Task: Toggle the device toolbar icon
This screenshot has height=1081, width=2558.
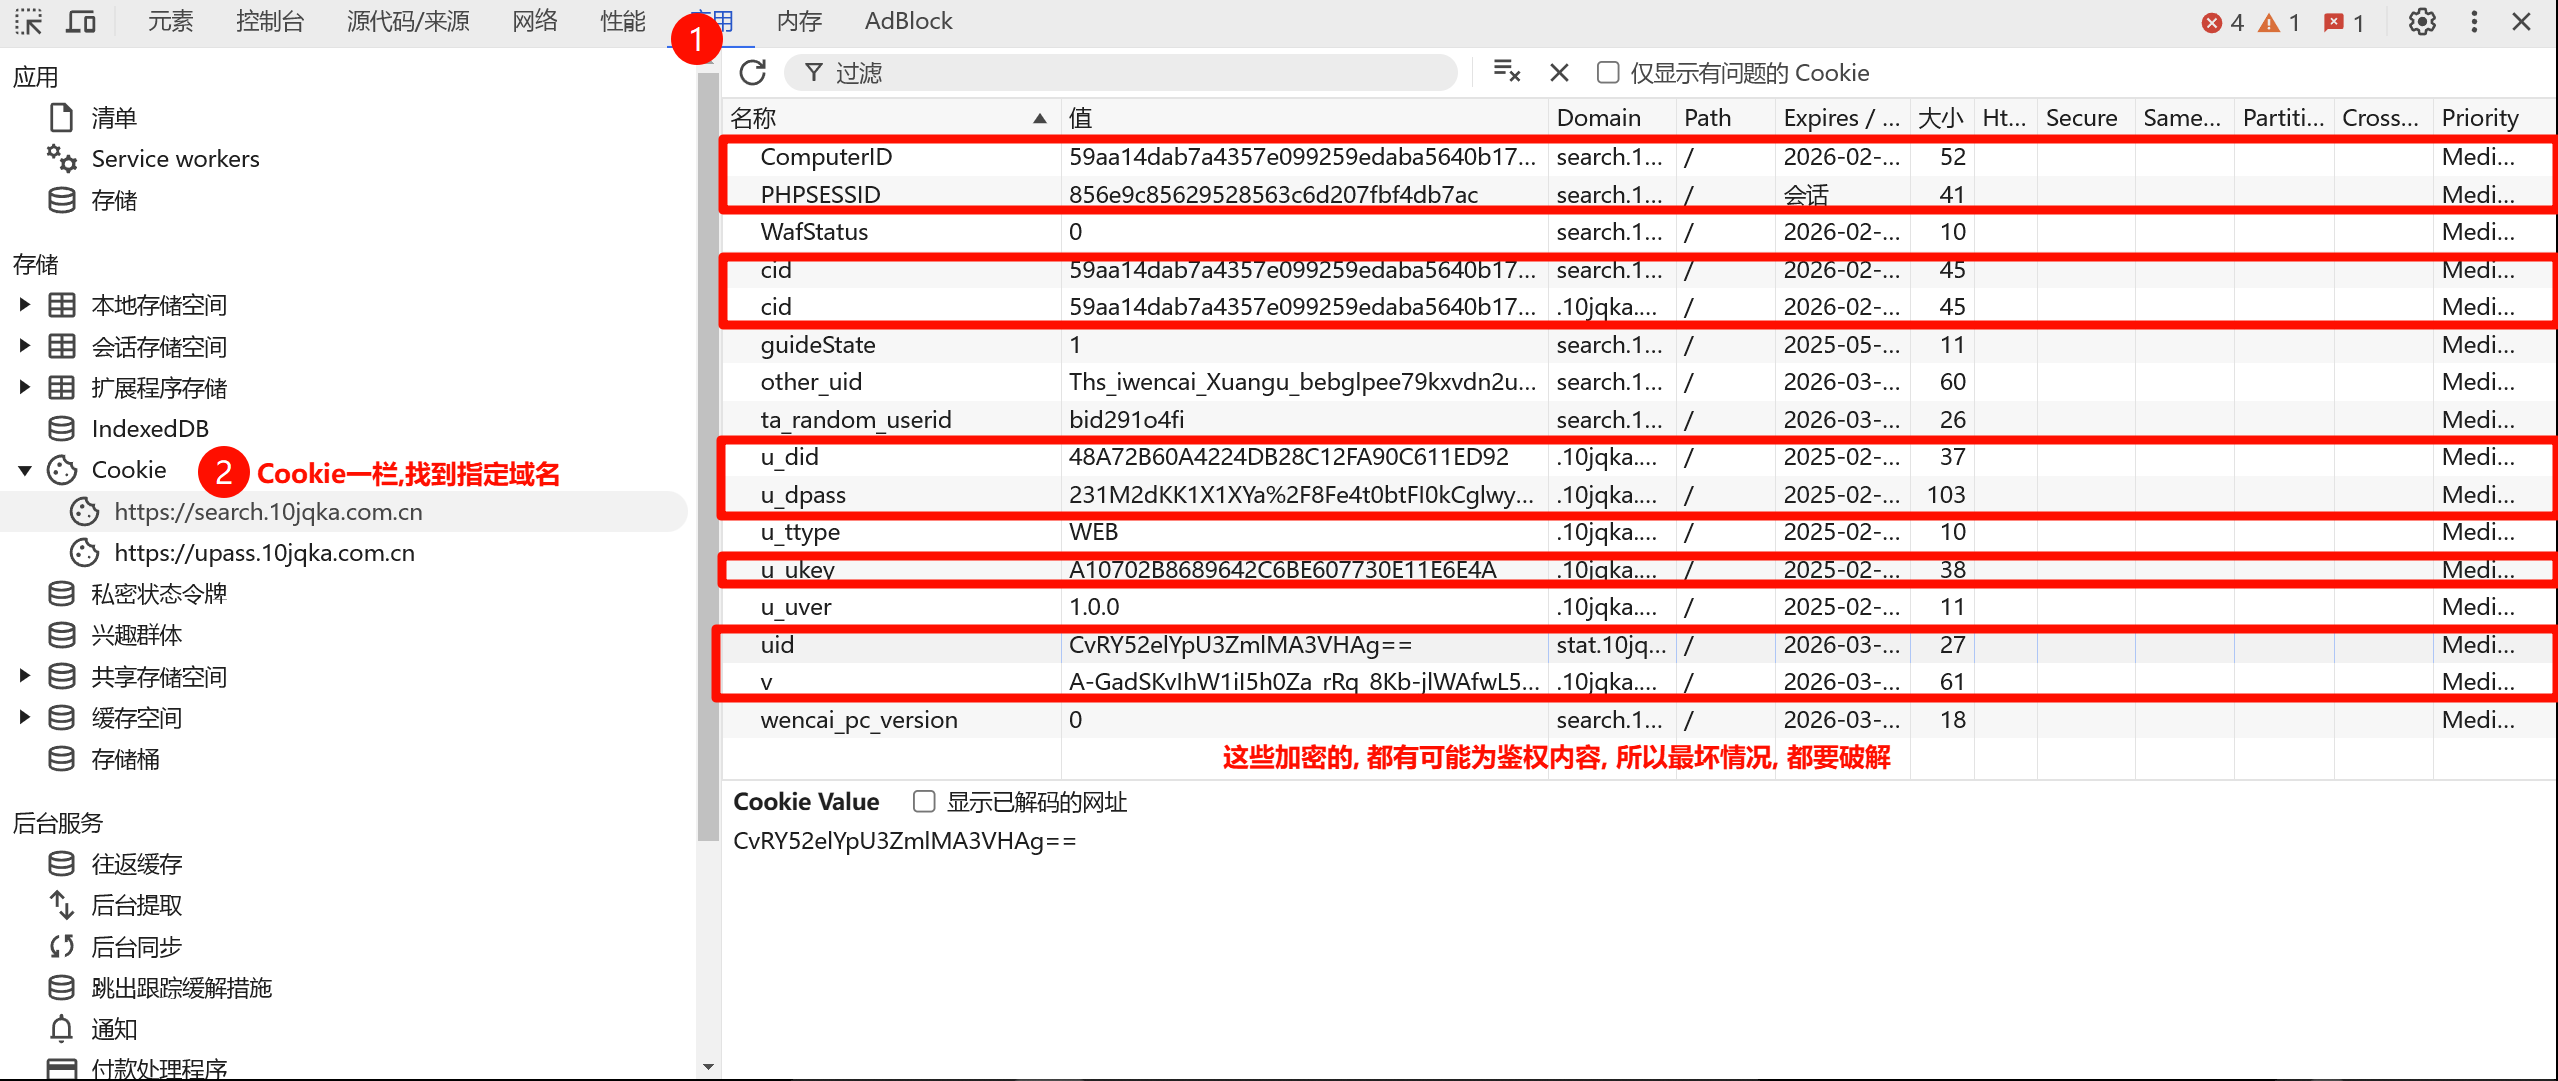Action: 80,22
